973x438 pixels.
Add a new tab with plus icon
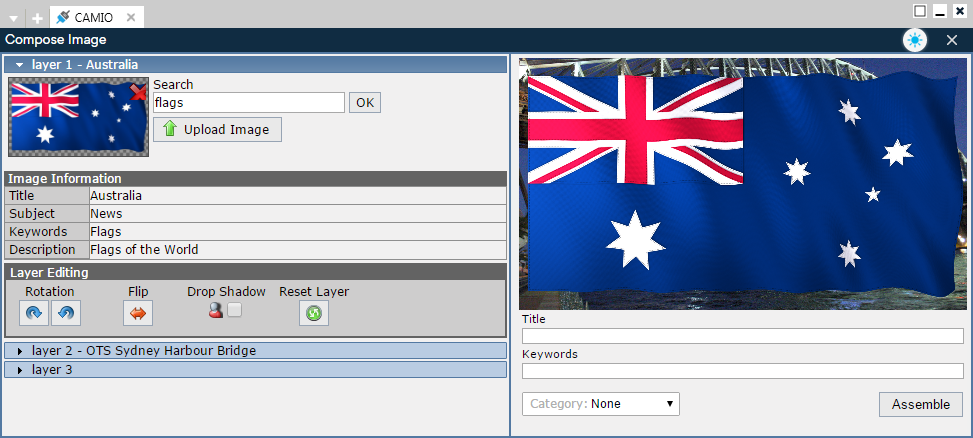tap(37, 18)
